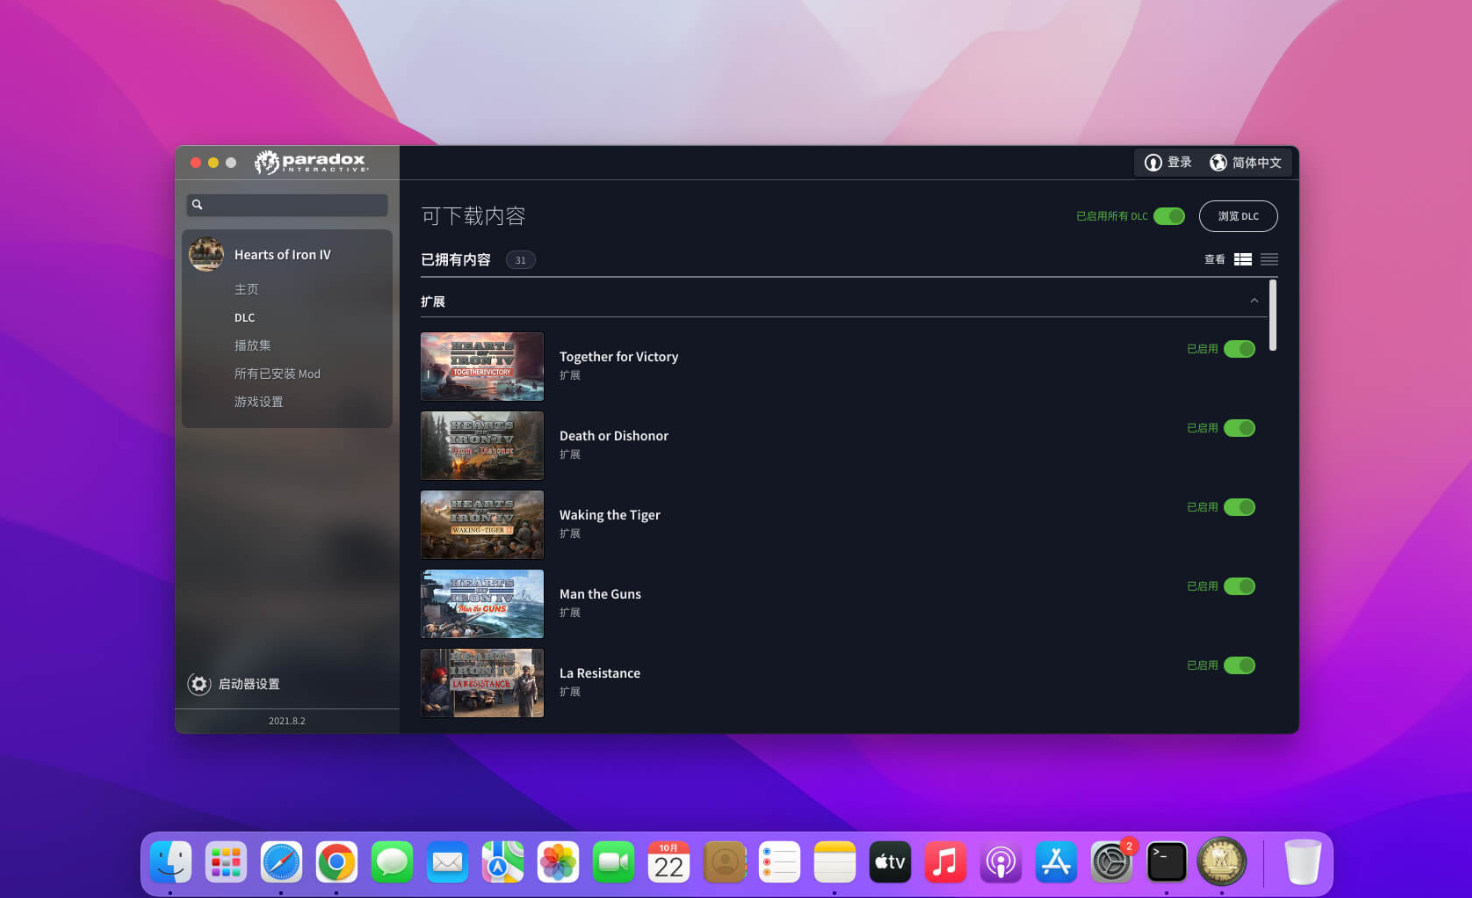Toggle the enable all DLC switch
1472x898 pixels.
coord(1168,216)
